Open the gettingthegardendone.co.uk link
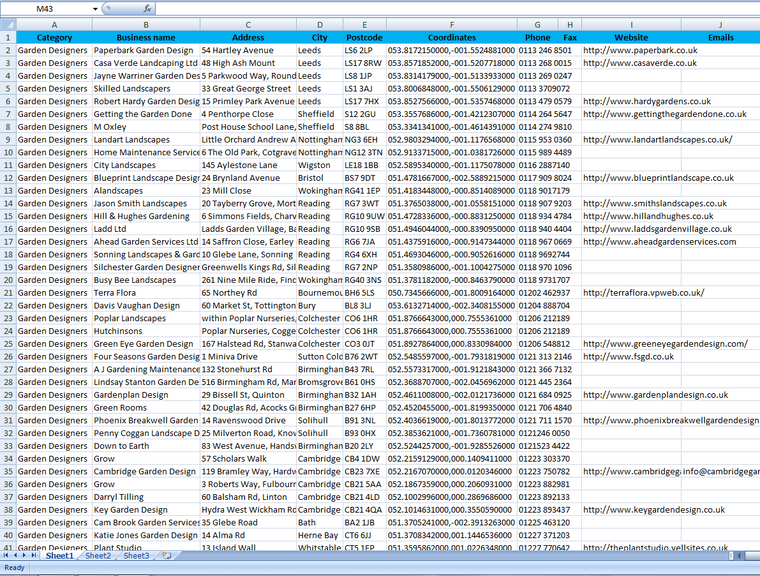Image resolution: width=760 pixels, height=576 pixels. pyautogui.click(x=665, y=114)
